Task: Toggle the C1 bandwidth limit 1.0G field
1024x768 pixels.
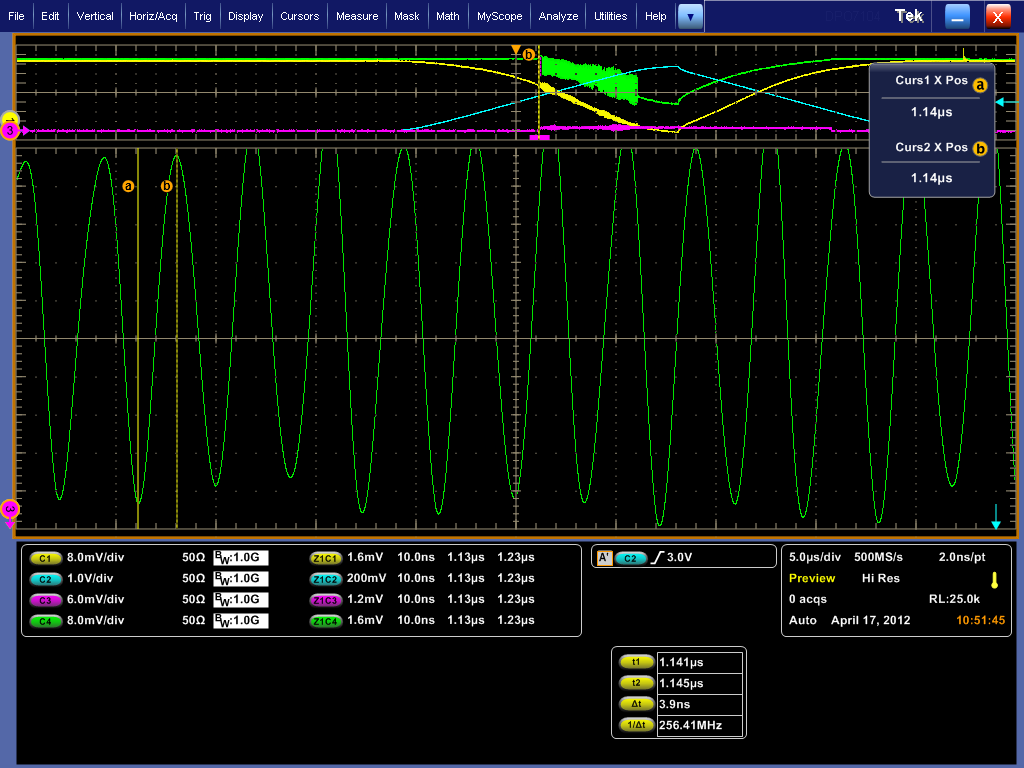Action: [241, 558]
